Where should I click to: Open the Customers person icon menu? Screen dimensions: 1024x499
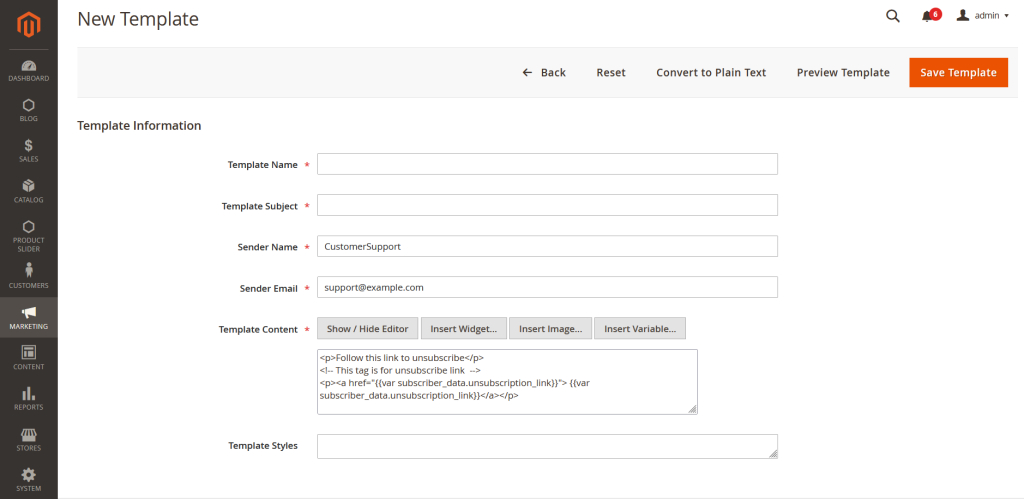[28, 275]
